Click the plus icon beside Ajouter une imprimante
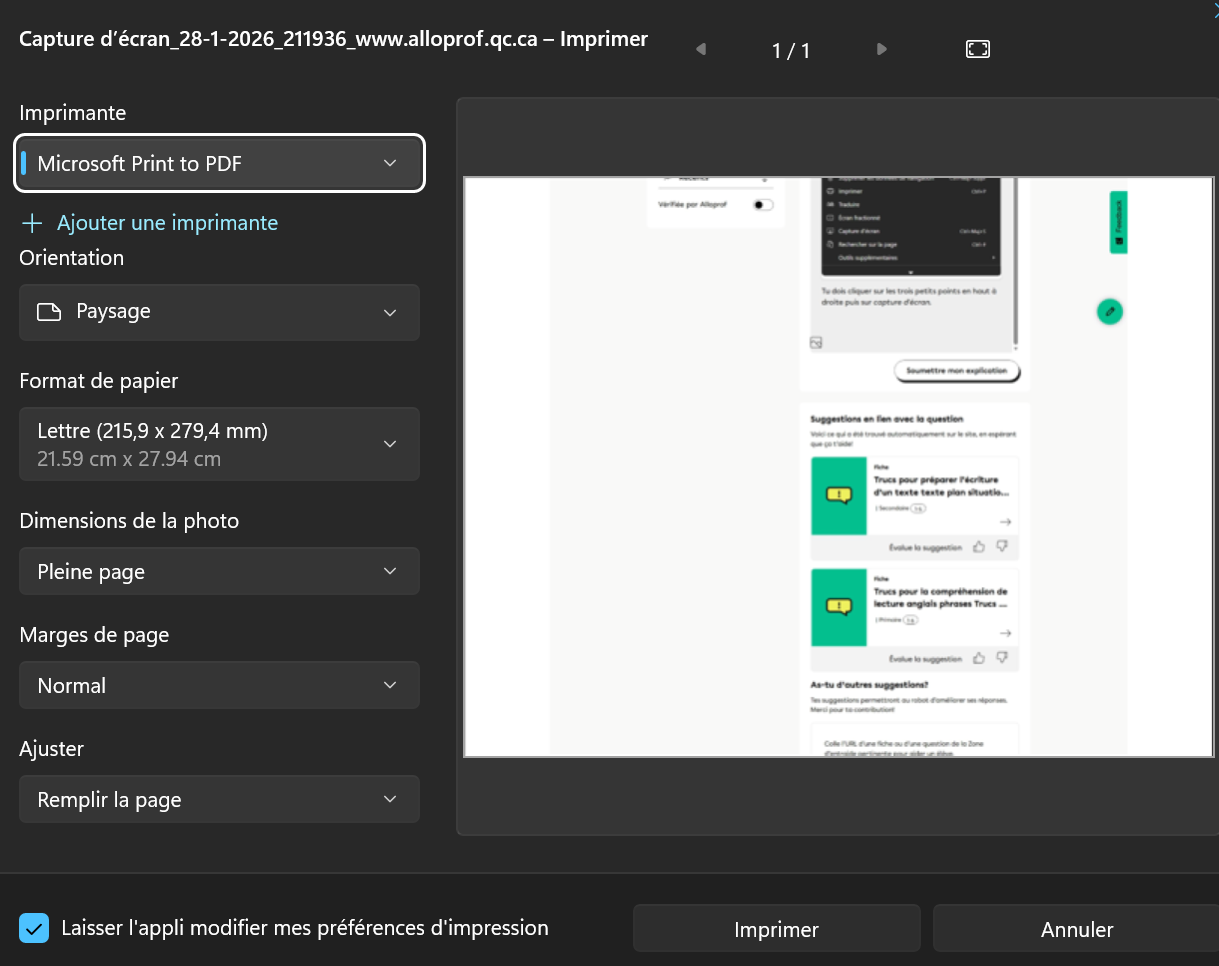1219x966 pixels. (32, 223)
